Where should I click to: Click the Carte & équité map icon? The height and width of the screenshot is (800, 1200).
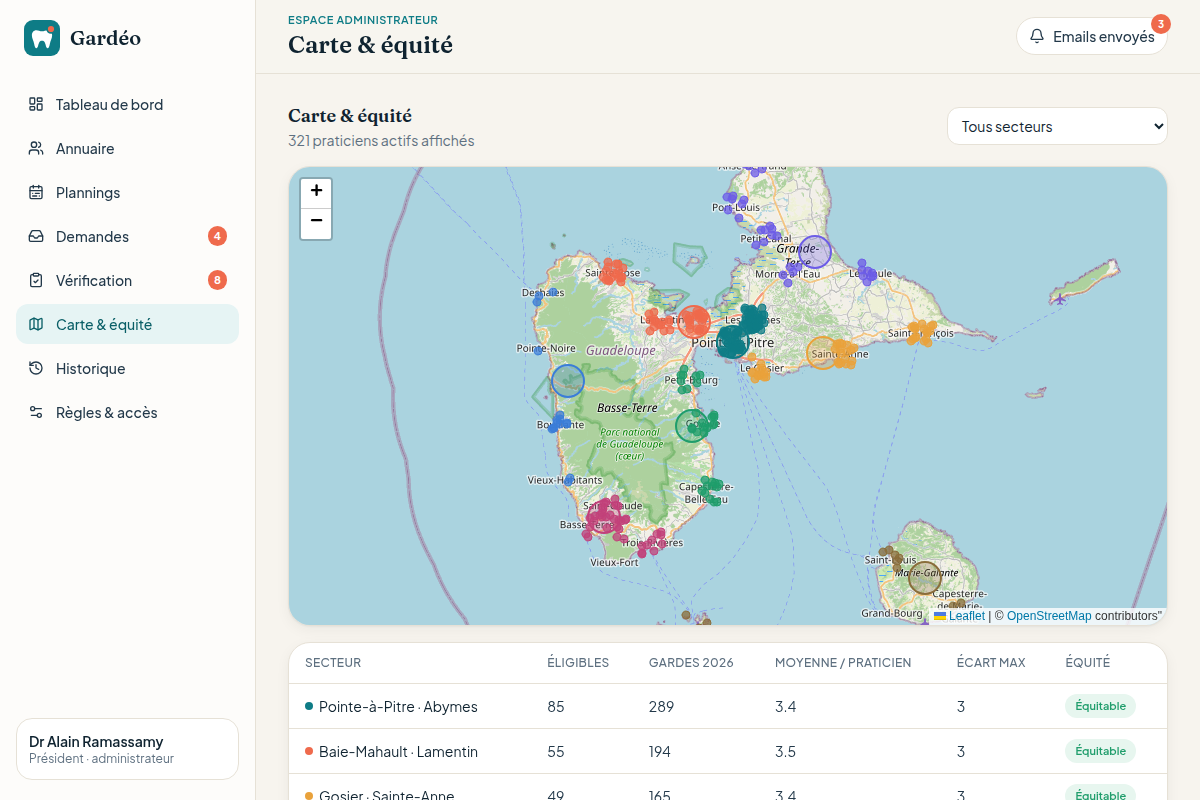36,324
